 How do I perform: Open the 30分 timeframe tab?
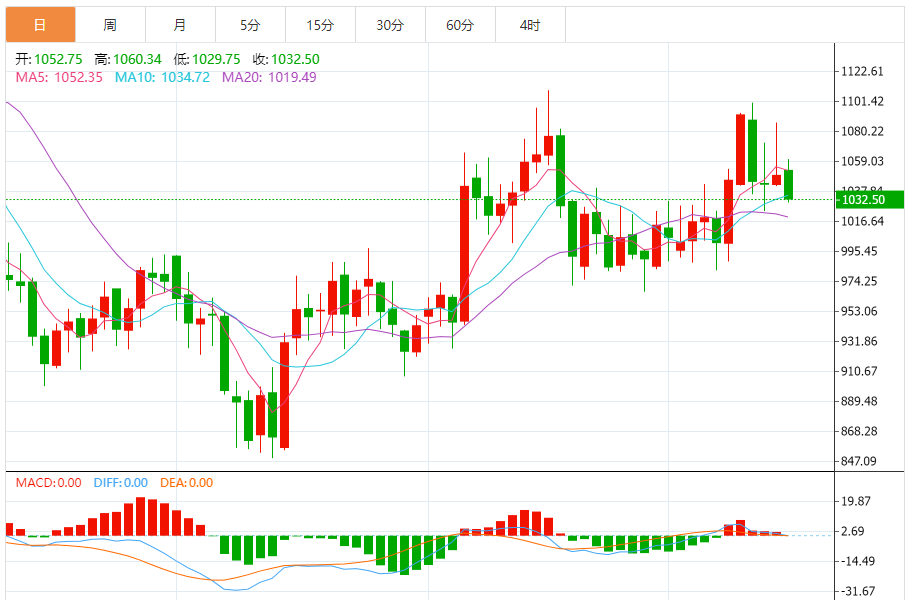390,25
